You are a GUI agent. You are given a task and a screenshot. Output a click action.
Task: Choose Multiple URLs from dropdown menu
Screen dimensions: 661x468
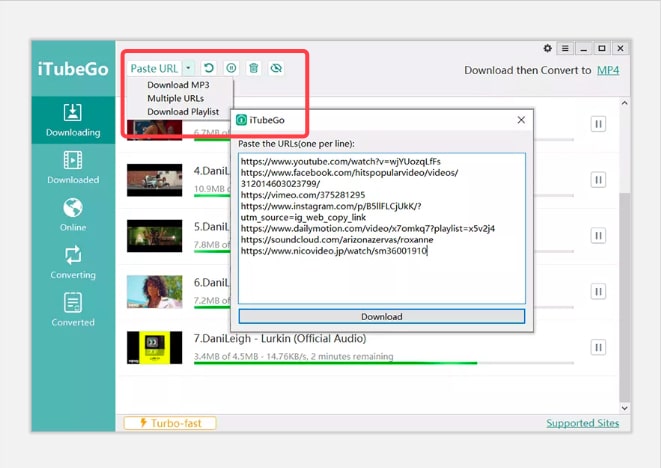175,98
